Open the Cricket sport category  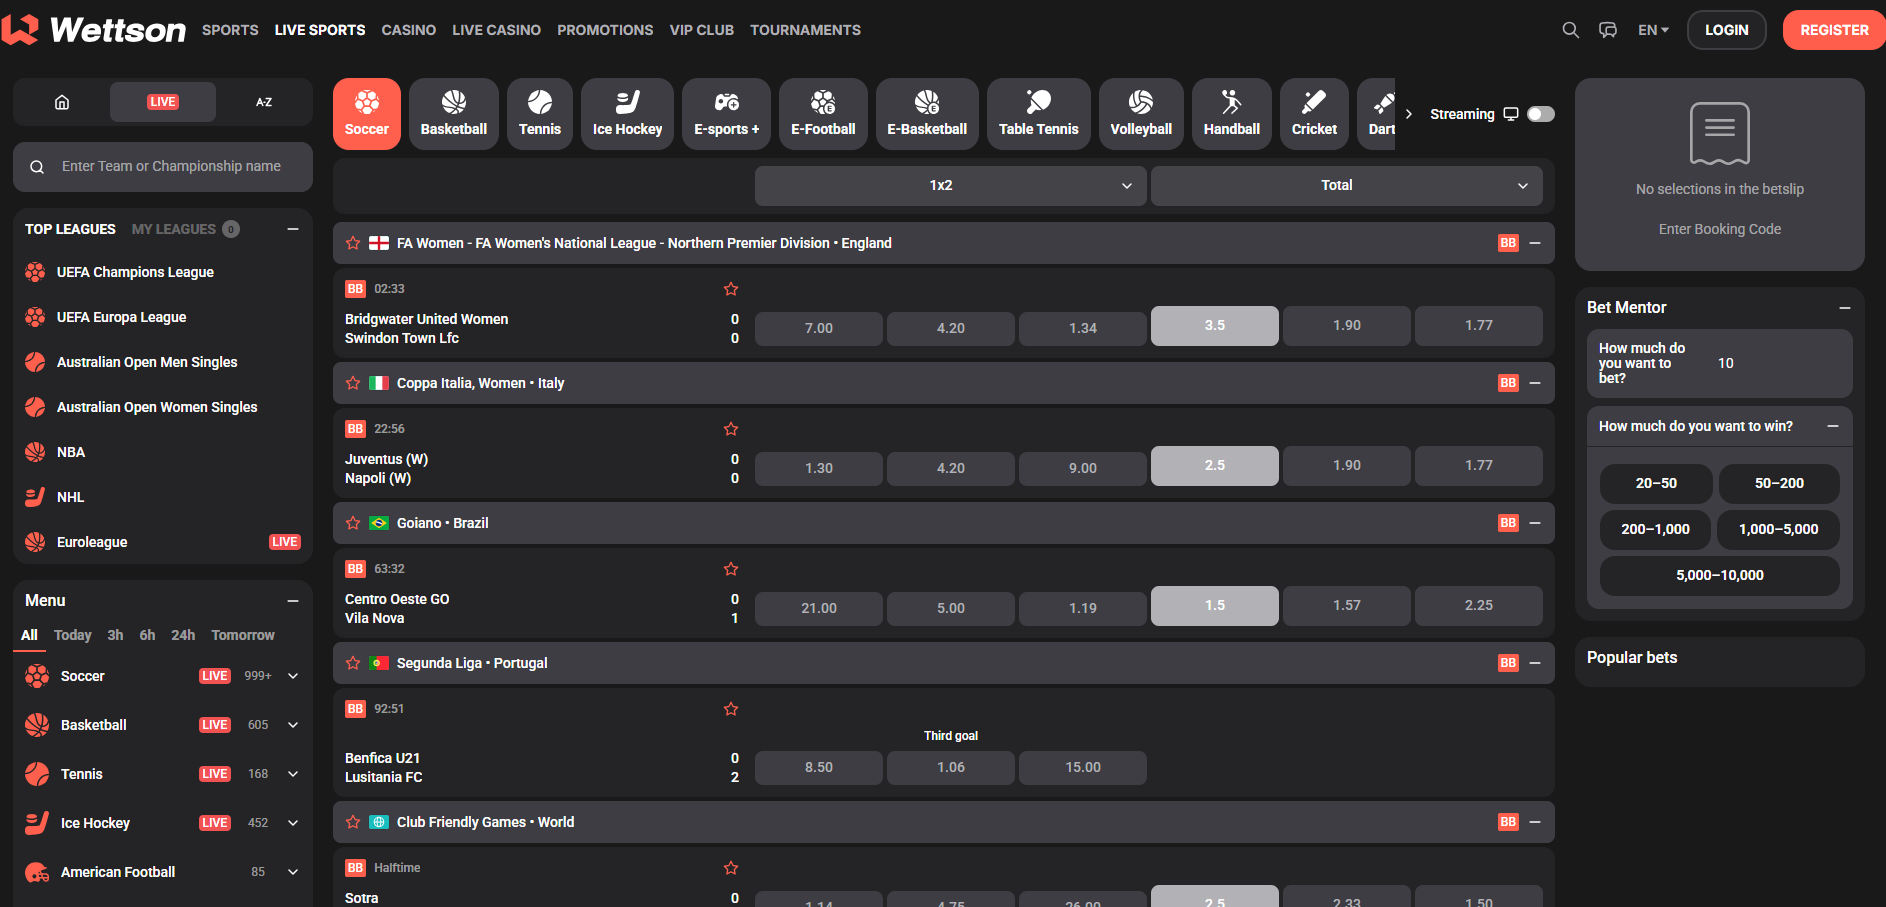(1313, 112)
